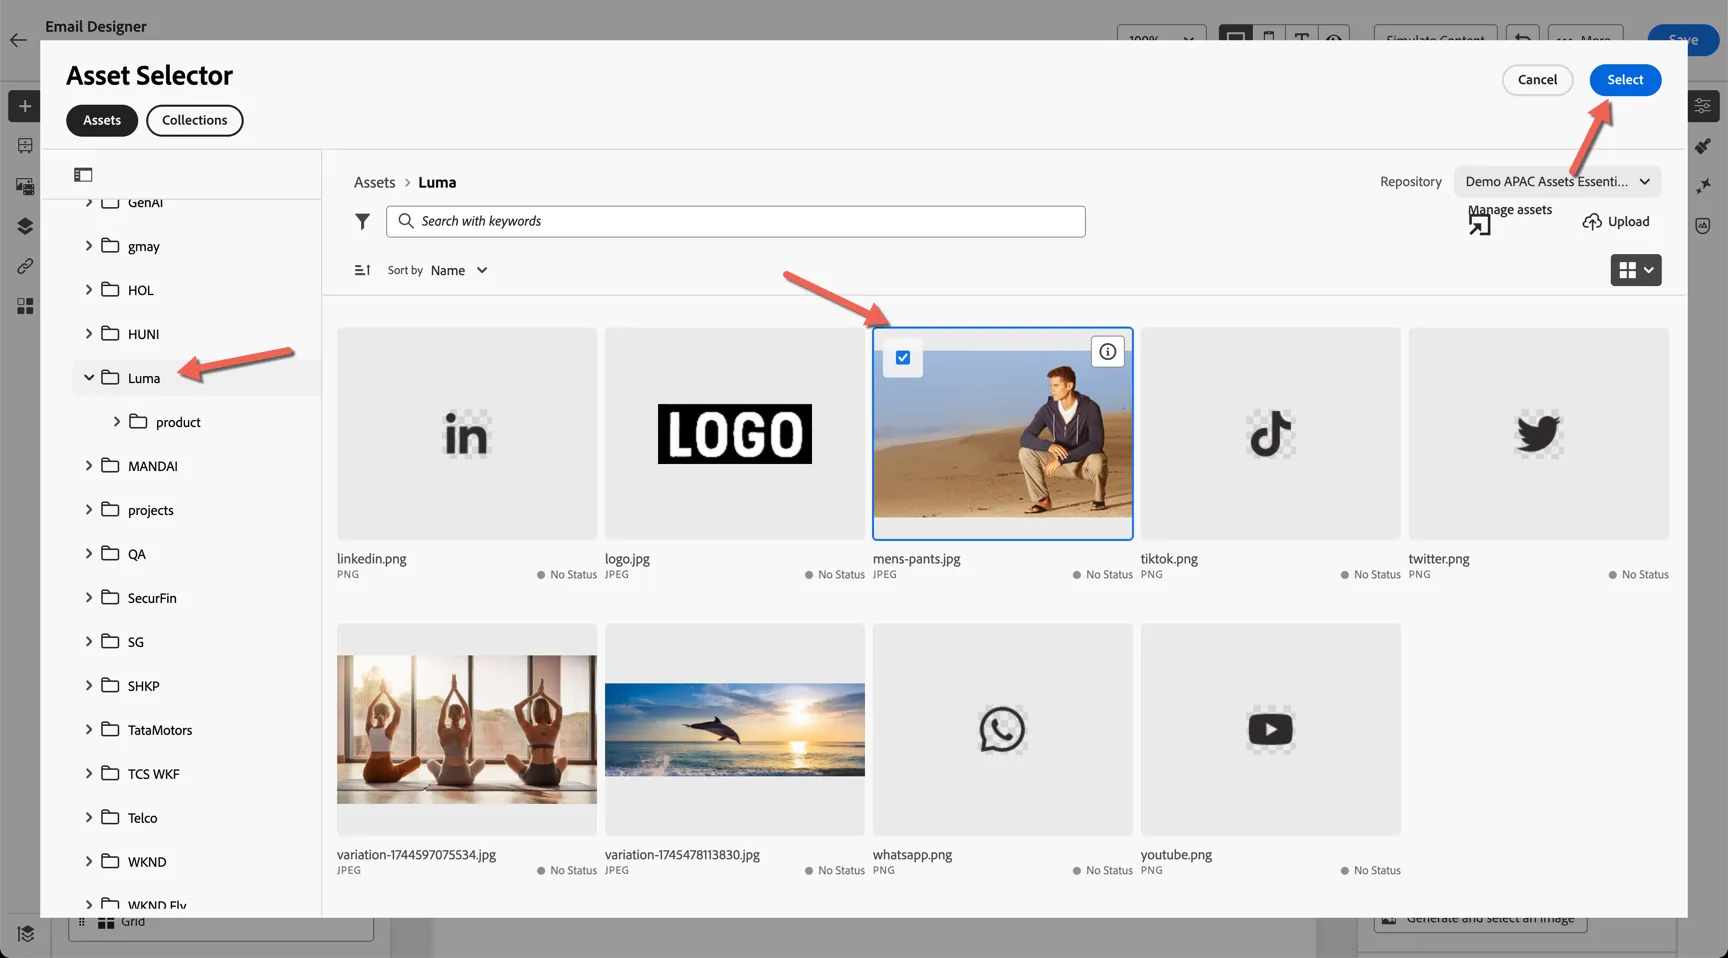1728x958 pixels.
Task: Select the twitter.png thumbnail
Action: coord(1539,434)
